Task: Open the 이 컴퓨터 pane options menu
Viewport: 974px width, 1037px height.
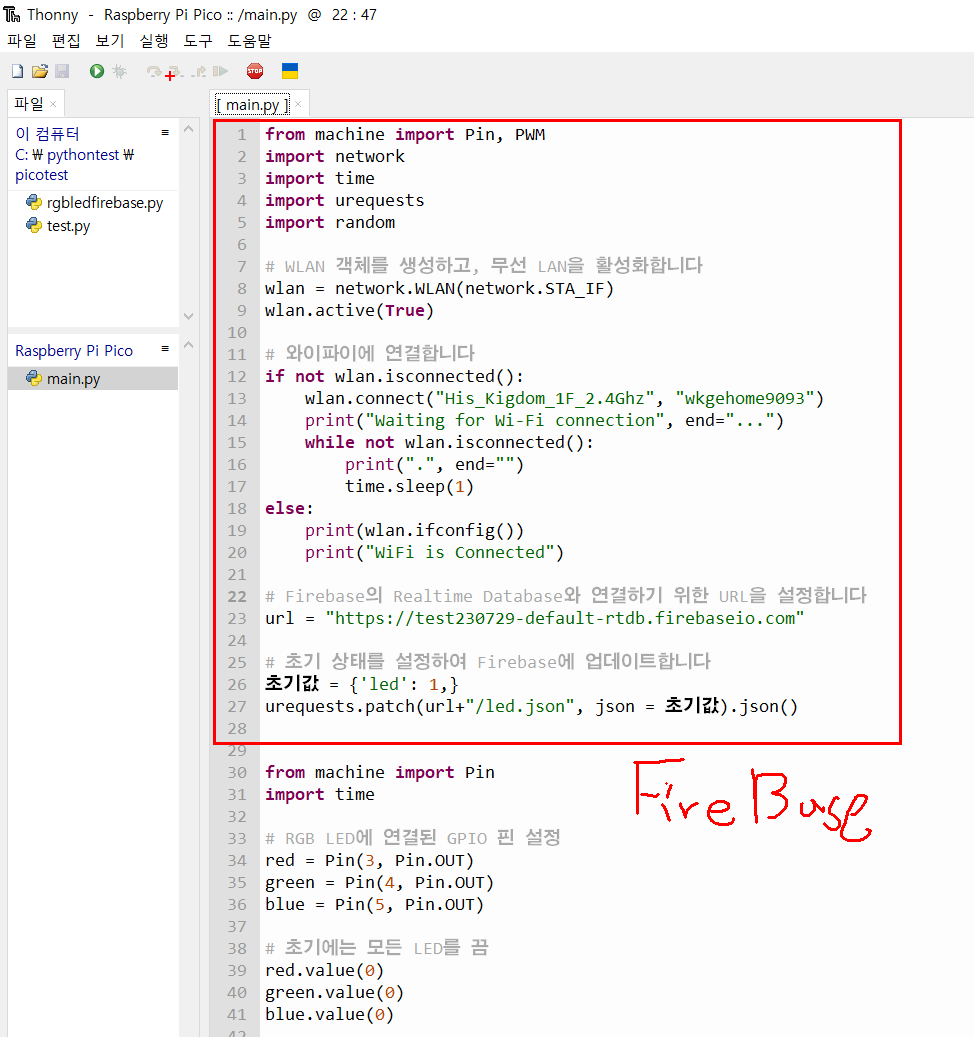Action: [x=165, y=132]
